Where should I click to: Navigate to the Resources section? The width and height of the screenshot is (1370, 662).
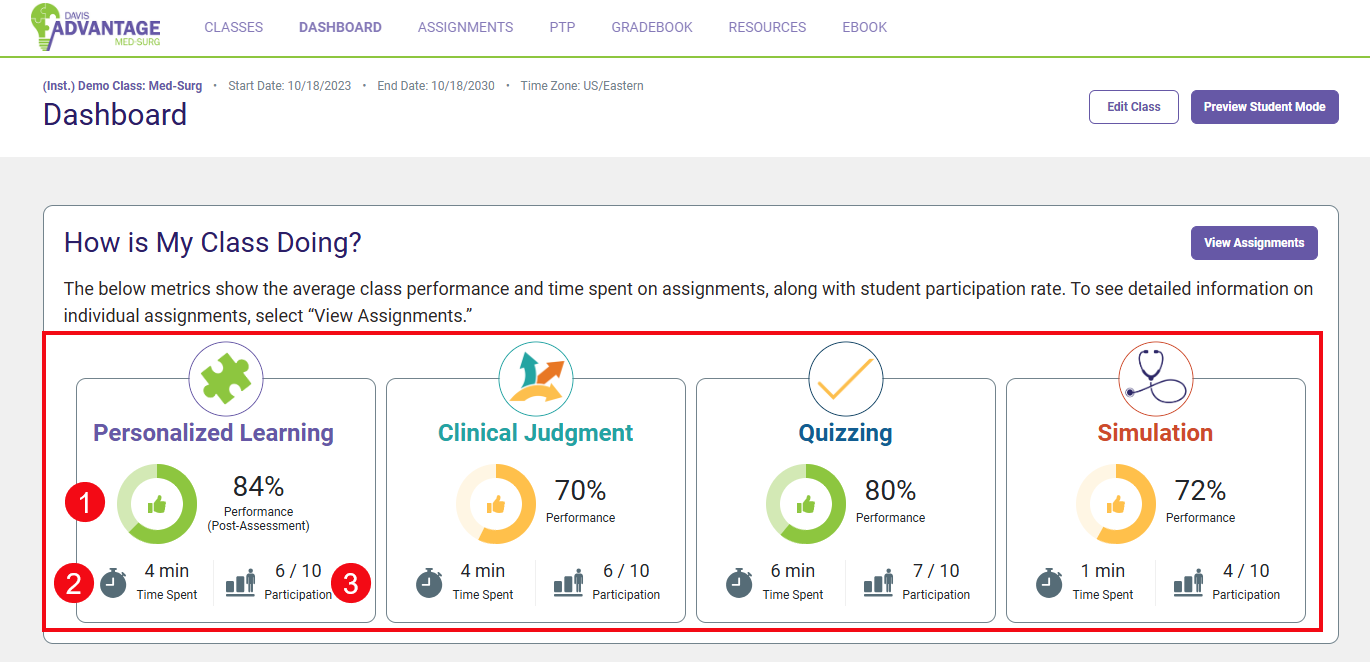(x=767, y=27)
